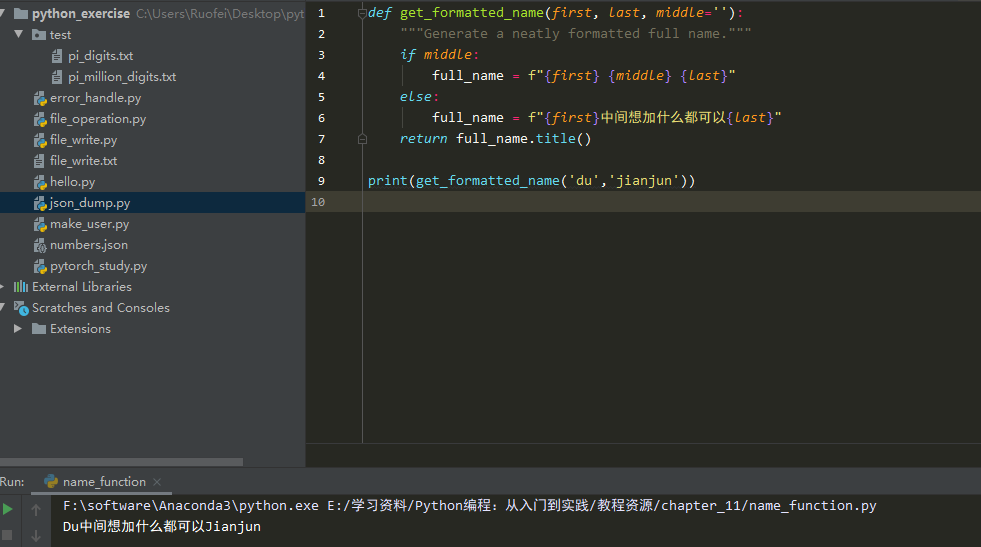981x547 pixels.
Task: Click Python file icon beside make_user.py
Action: click(x=40, y=224)
